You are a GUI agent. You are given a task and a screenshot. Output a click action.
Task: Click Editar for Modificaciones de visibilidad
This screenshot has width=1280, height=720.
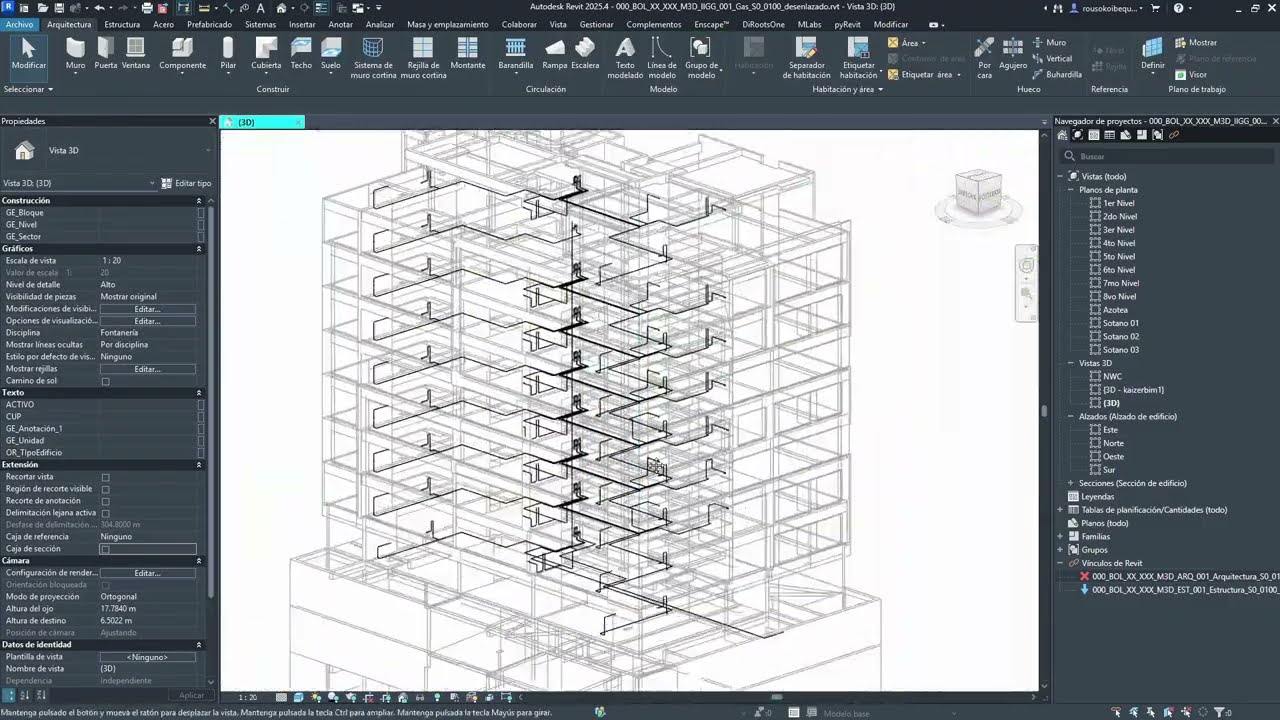tap(148, 309)
